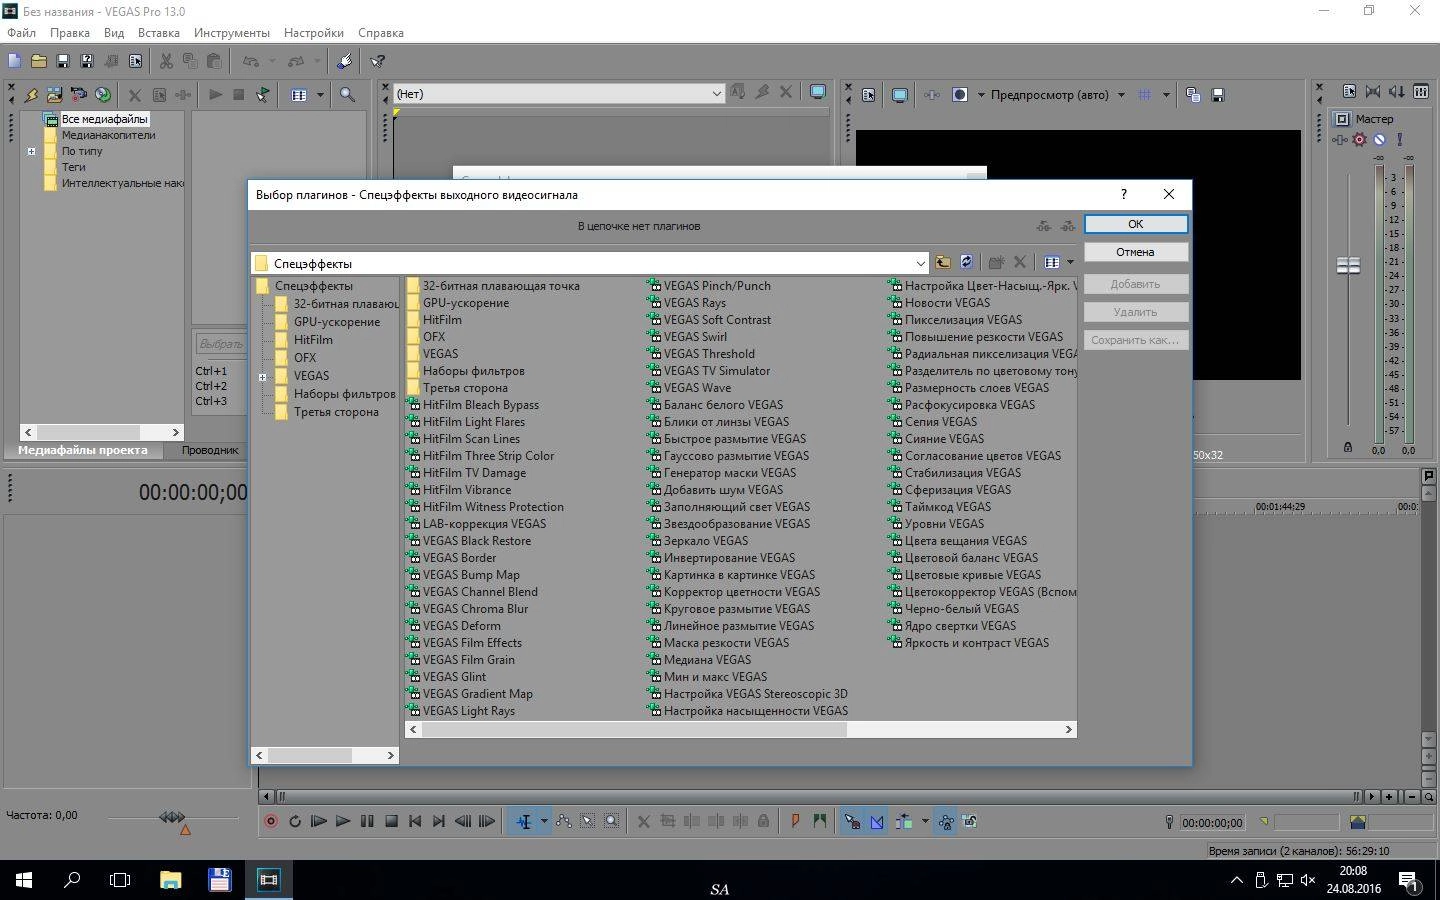Pause playback in the transport bar
The width and height of the screenshot is (1440, 900).
pos(367,821)
